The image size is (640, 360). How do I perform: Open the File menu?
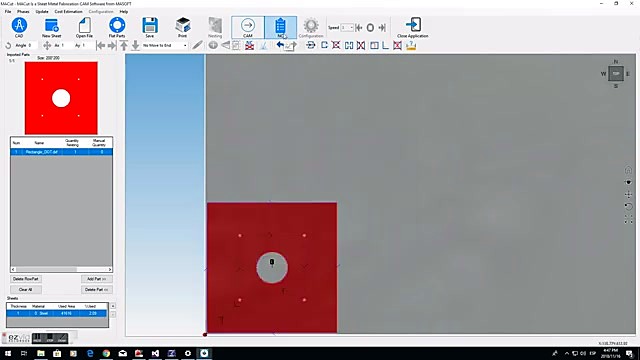pos(8,11)
